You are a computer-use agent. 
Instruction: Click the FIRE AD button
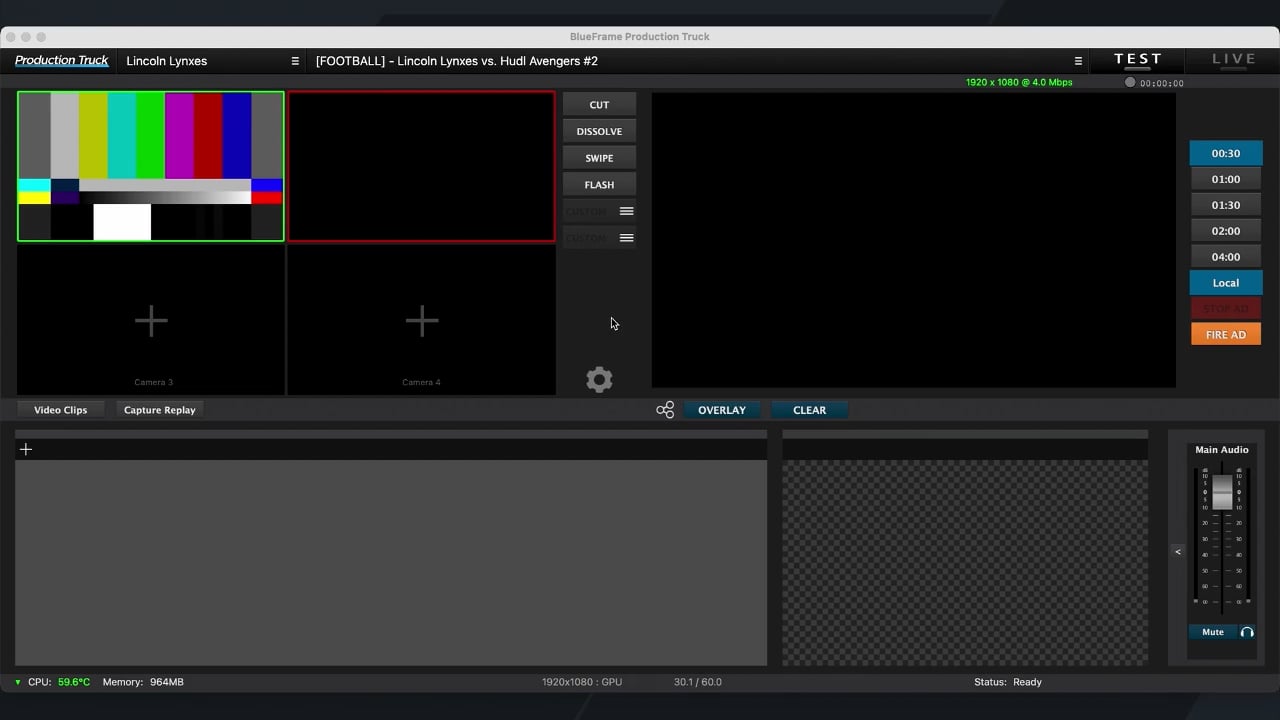tap(1226, 334)
